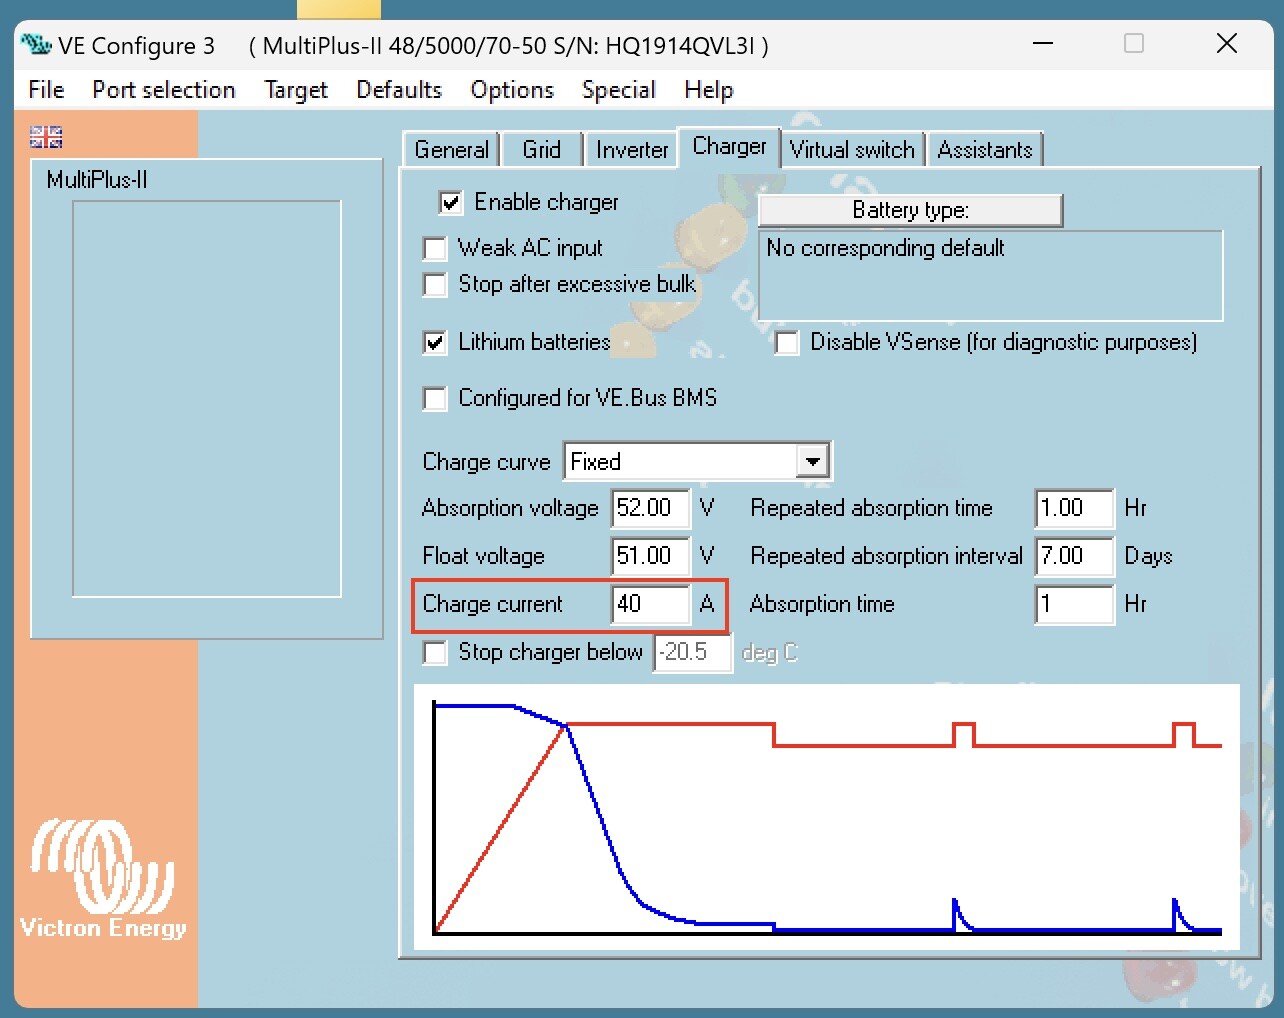Select the MultiPlus-II device label
Screen dimensions: 1284x1018
97,180
